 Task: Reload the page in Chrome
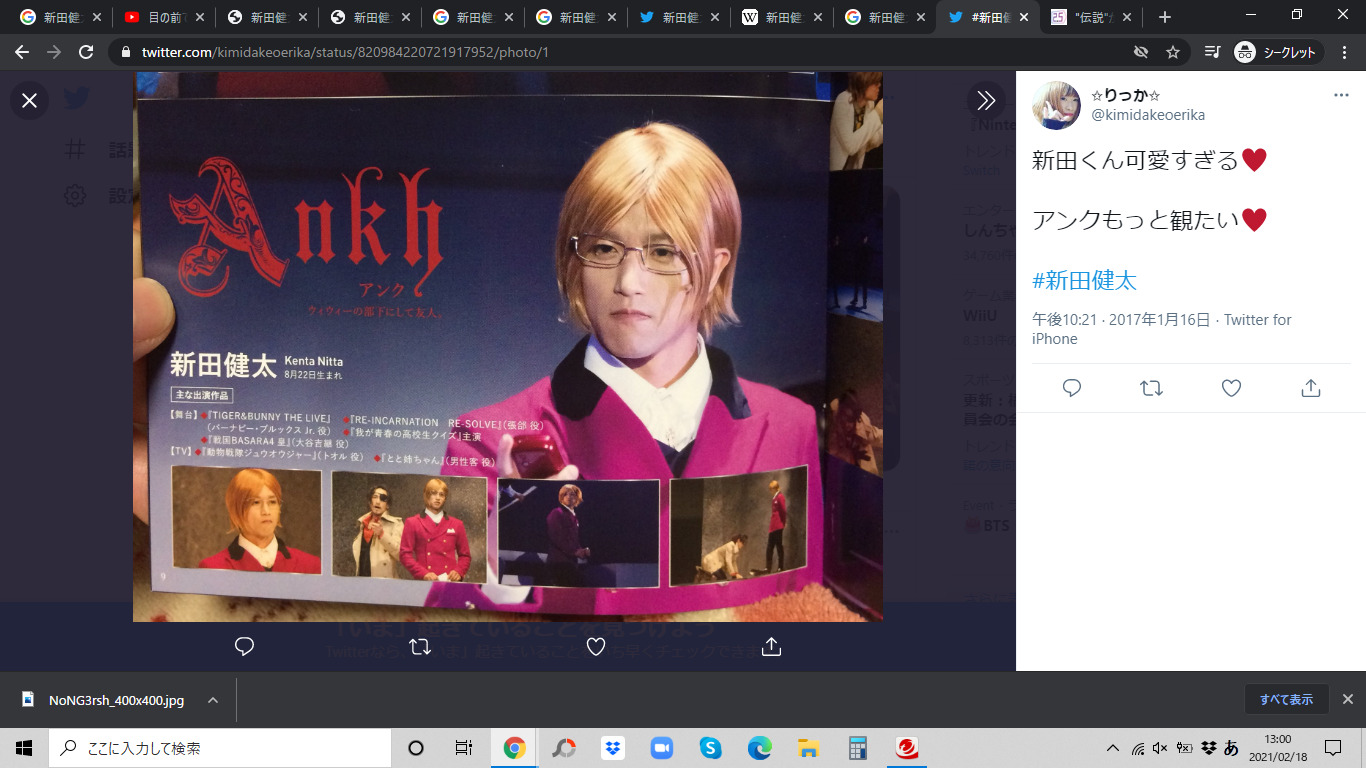tap(86, 52)
